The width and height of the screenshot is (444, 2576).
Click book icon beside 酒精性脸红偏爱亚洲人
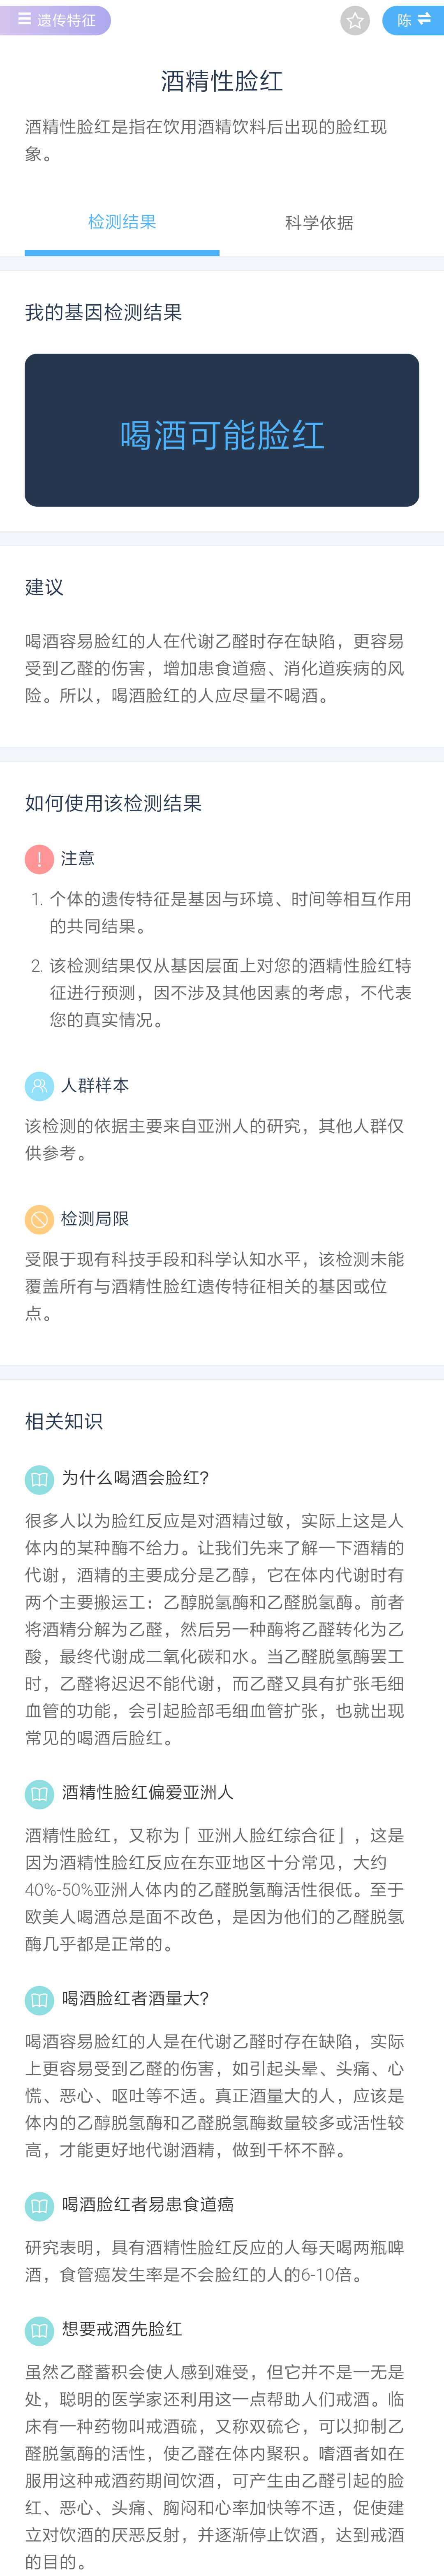click(39, 1793)
